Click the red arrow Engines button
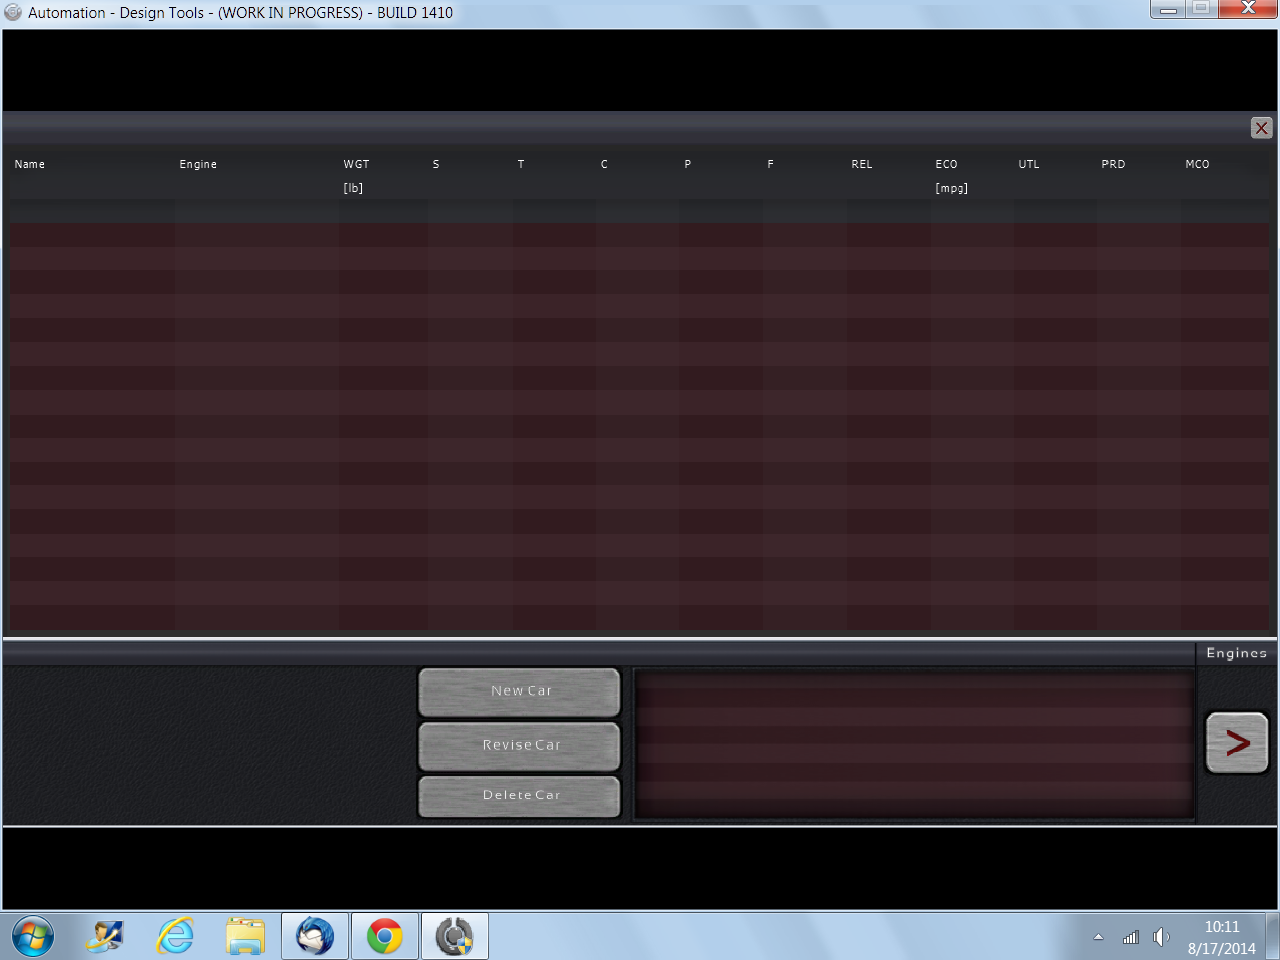 [x=1237, y=742]
